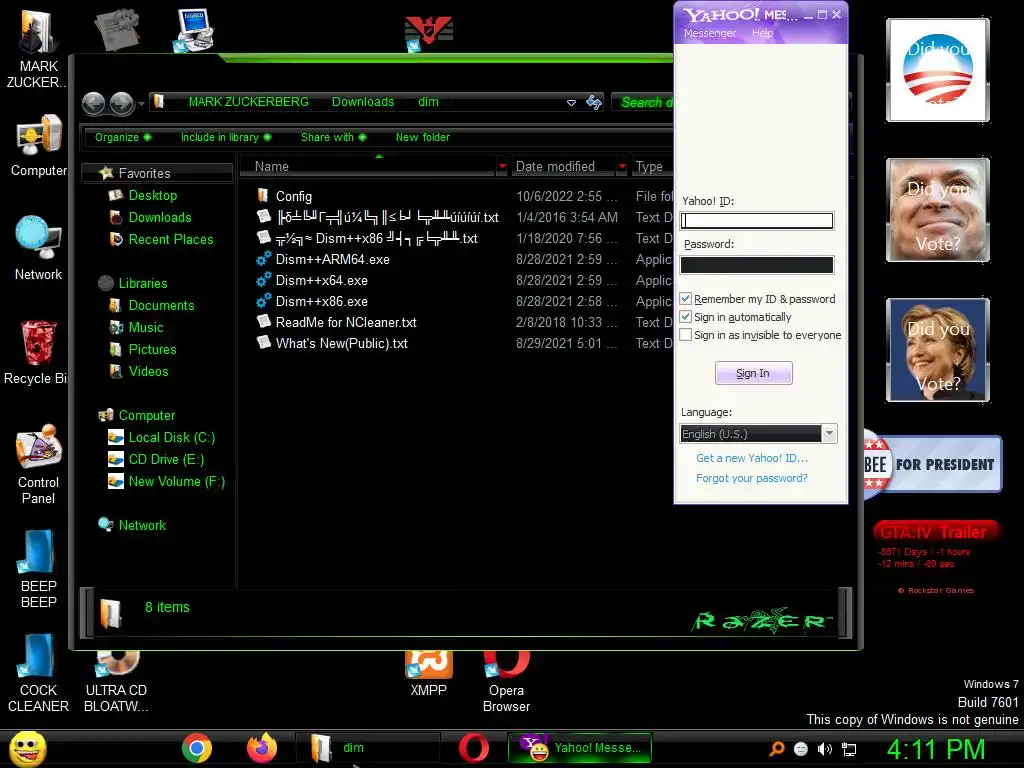Open the Computer desktop icon

click(x=38, y=145)
